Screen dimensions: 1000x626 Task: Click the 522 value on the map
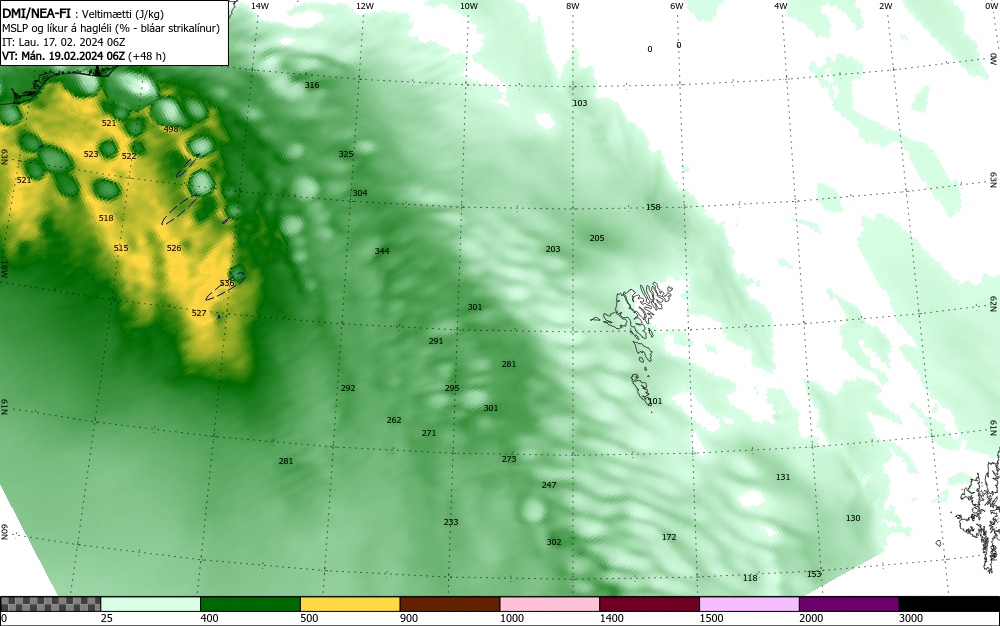click(129, 156)
